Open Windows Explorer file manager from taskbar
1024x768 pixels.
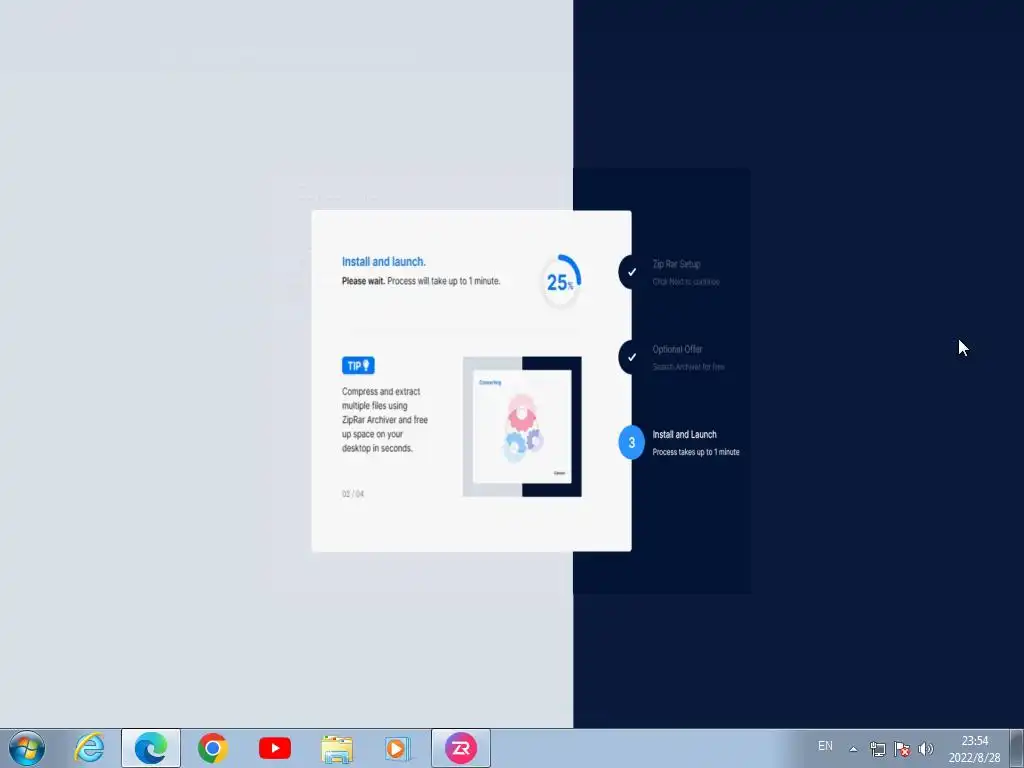pos(336,748)
